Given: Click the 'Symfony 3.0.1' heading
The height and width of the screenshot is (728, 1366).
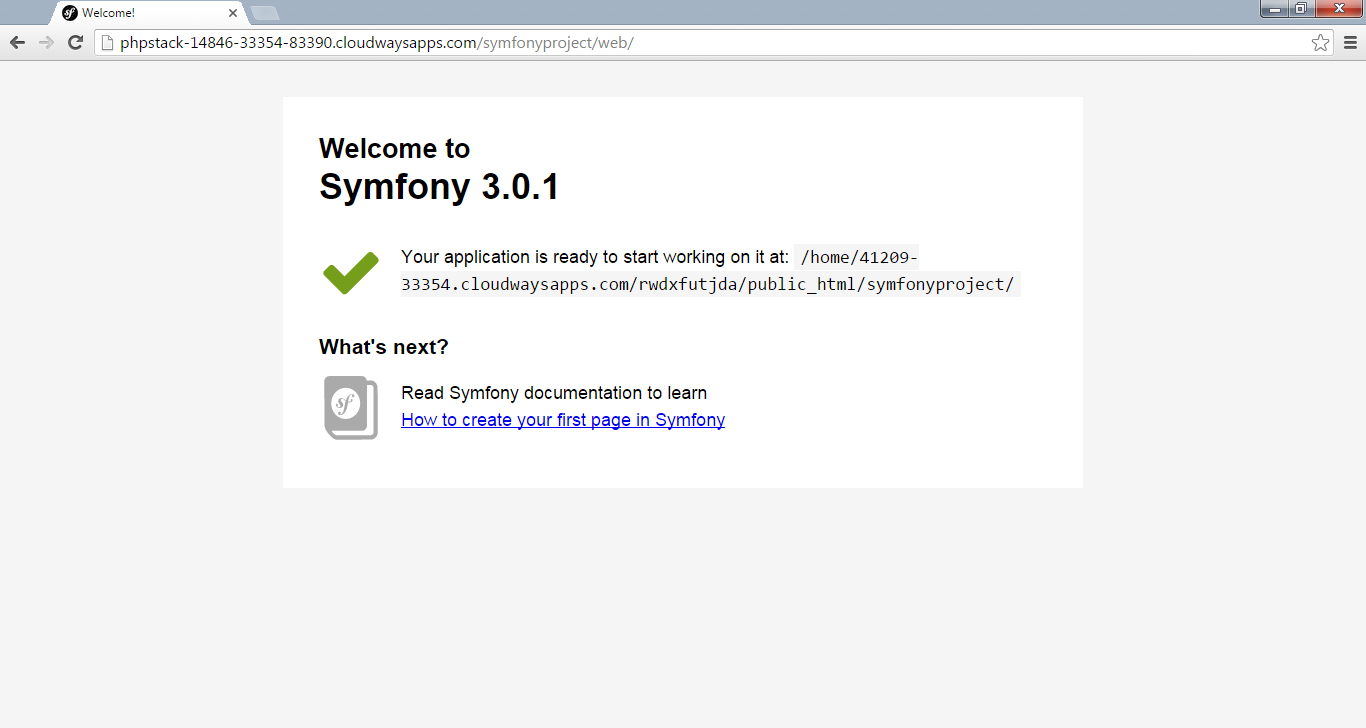Looking at the screenshot, I should (x=439, y=187).
